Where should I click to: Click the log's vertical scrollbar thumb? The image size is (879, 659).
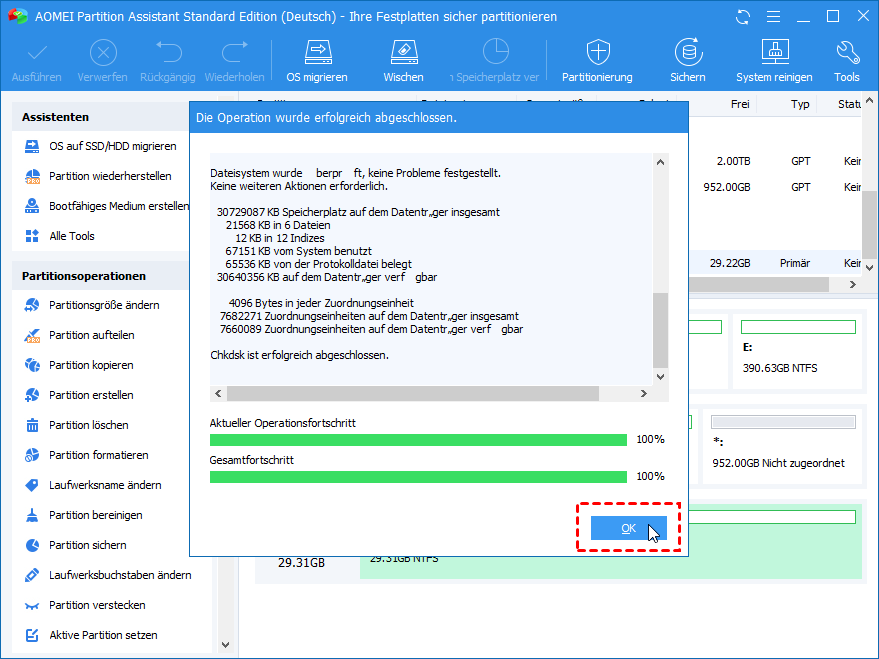[x=660, y=330]
